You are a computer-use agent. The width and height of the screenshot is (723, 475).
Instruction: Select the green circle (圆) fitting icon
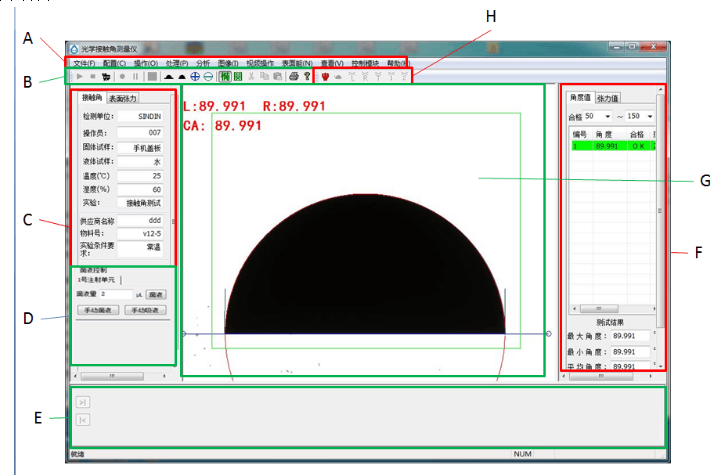pos(238,77)
